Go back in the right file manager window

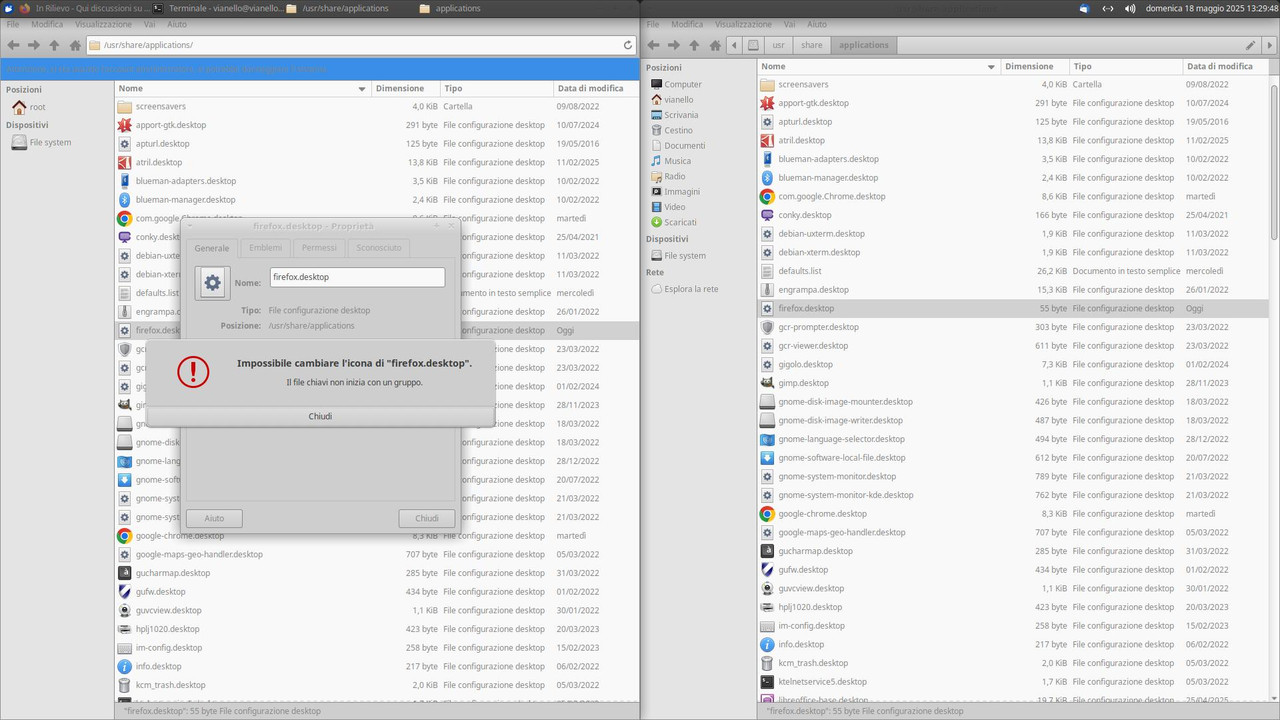point(653,45)
